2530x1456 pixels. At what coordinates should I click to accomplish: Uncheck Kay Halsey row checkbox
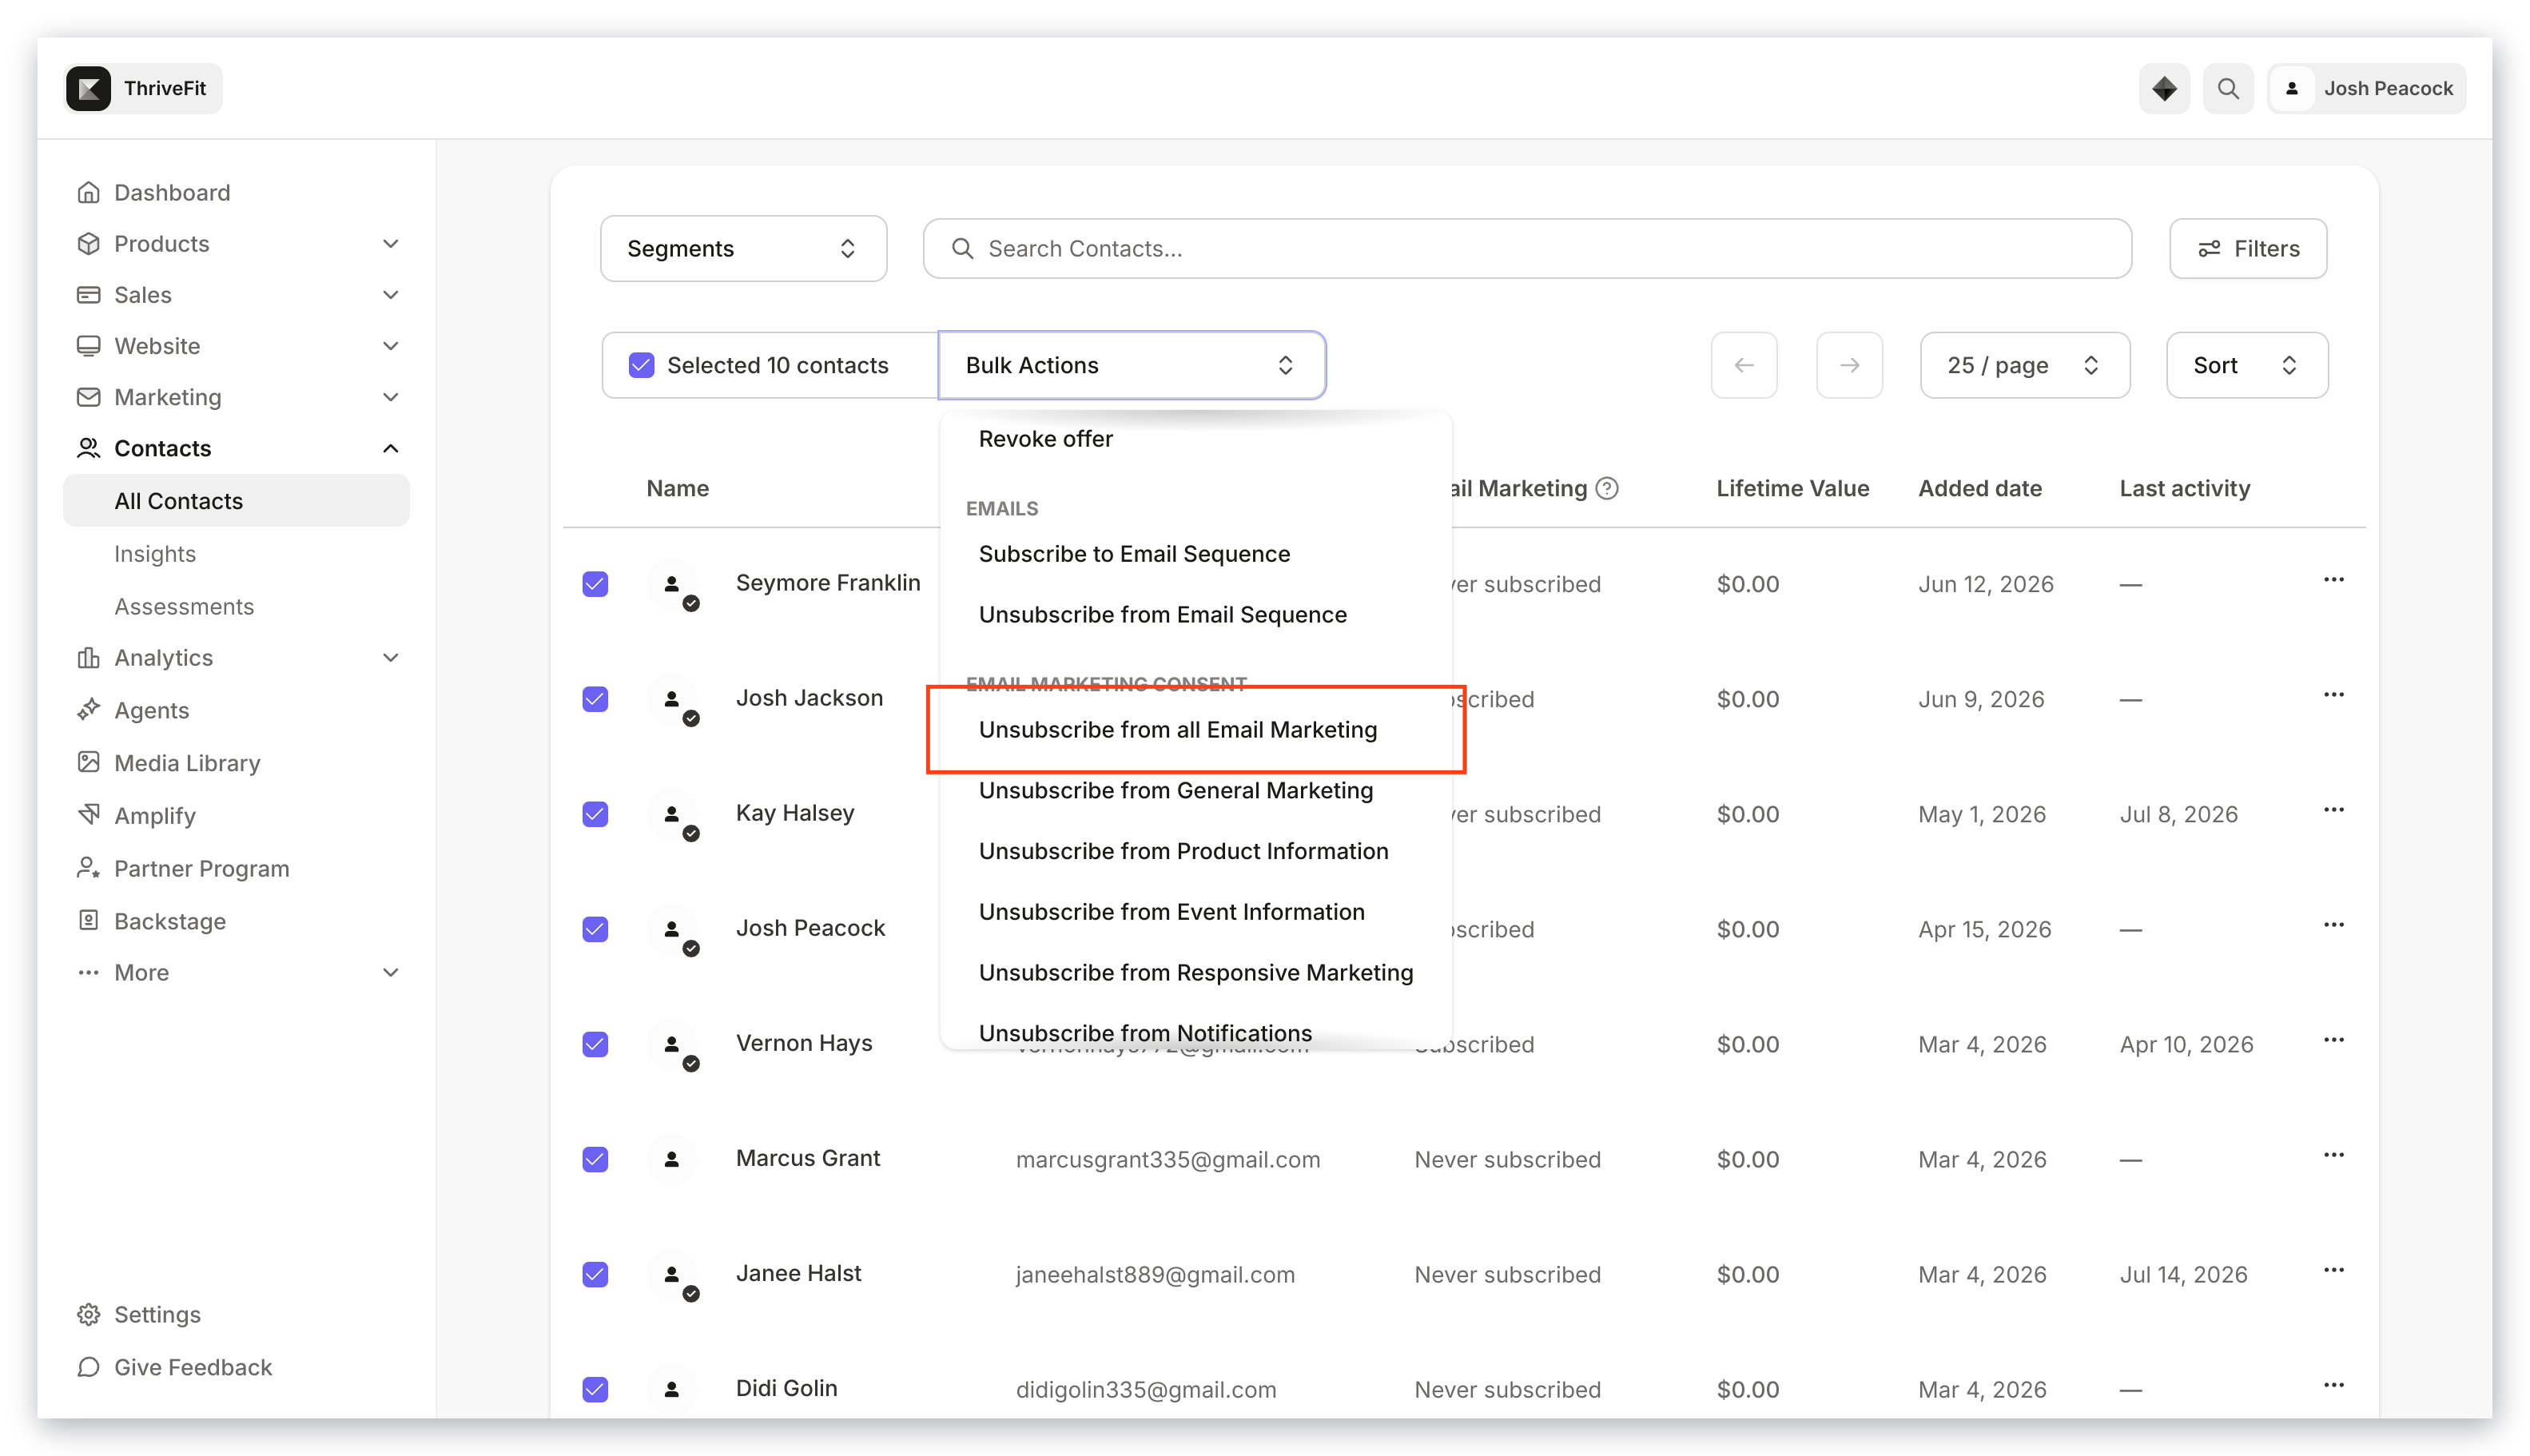(x=595, y=813)
